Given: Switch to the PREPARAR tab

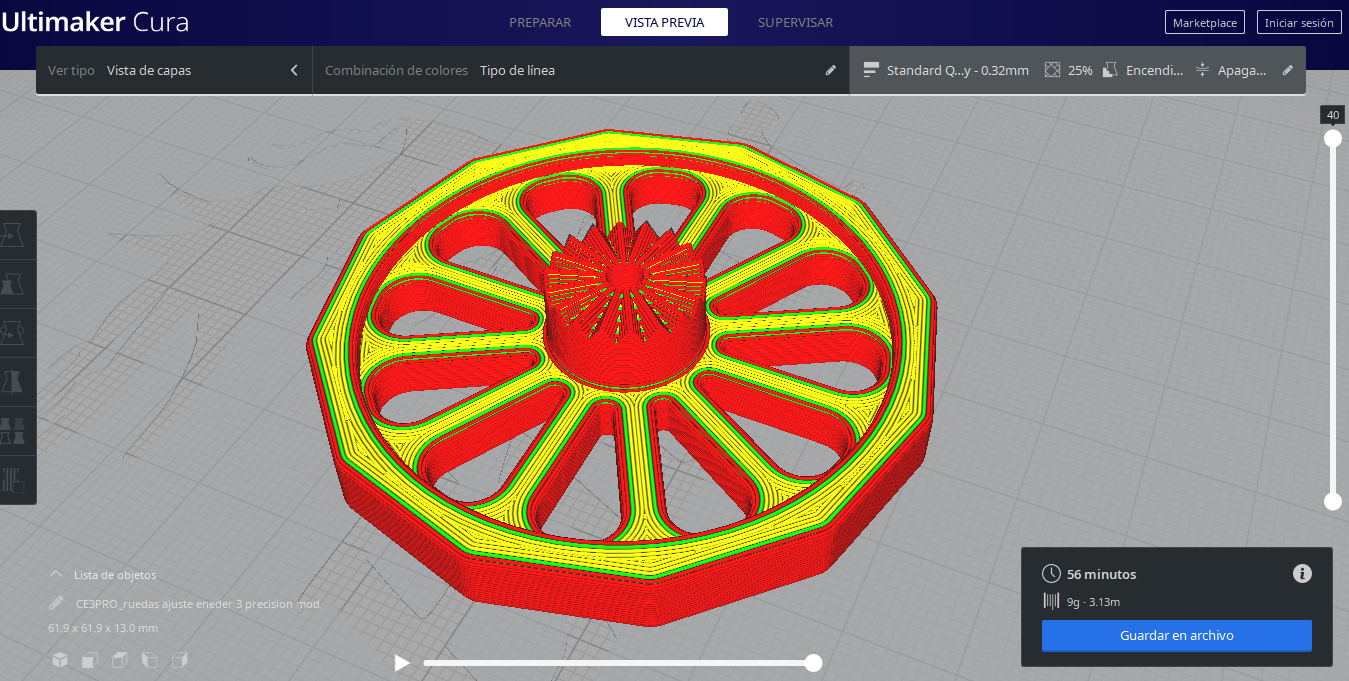Looking at the screenshot, I should 541,22.
